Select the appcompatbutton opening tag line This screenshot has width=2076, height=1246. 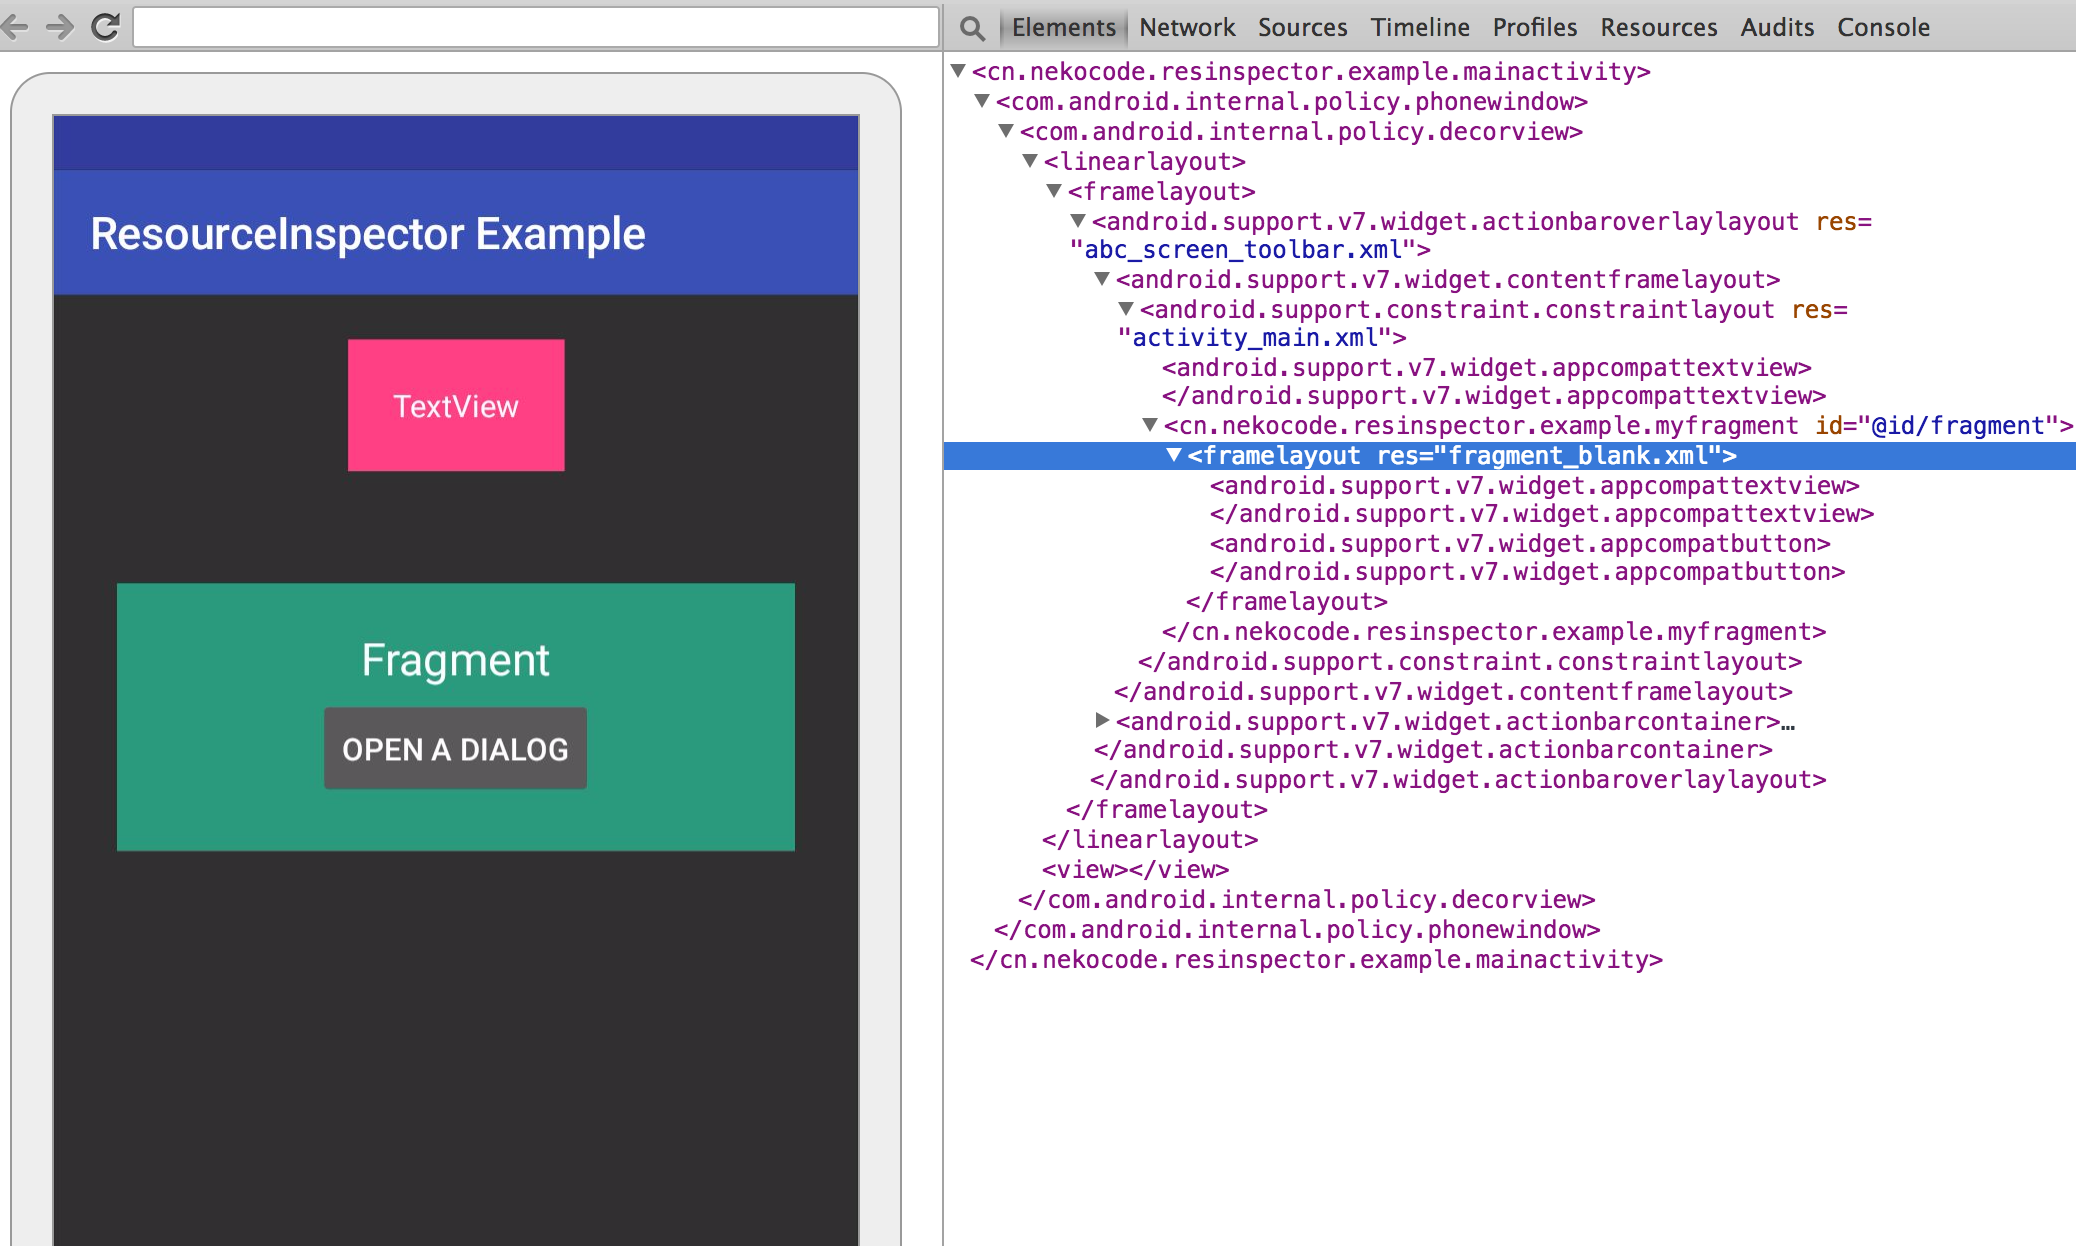pyautogui.click(x=1520, y=543)
